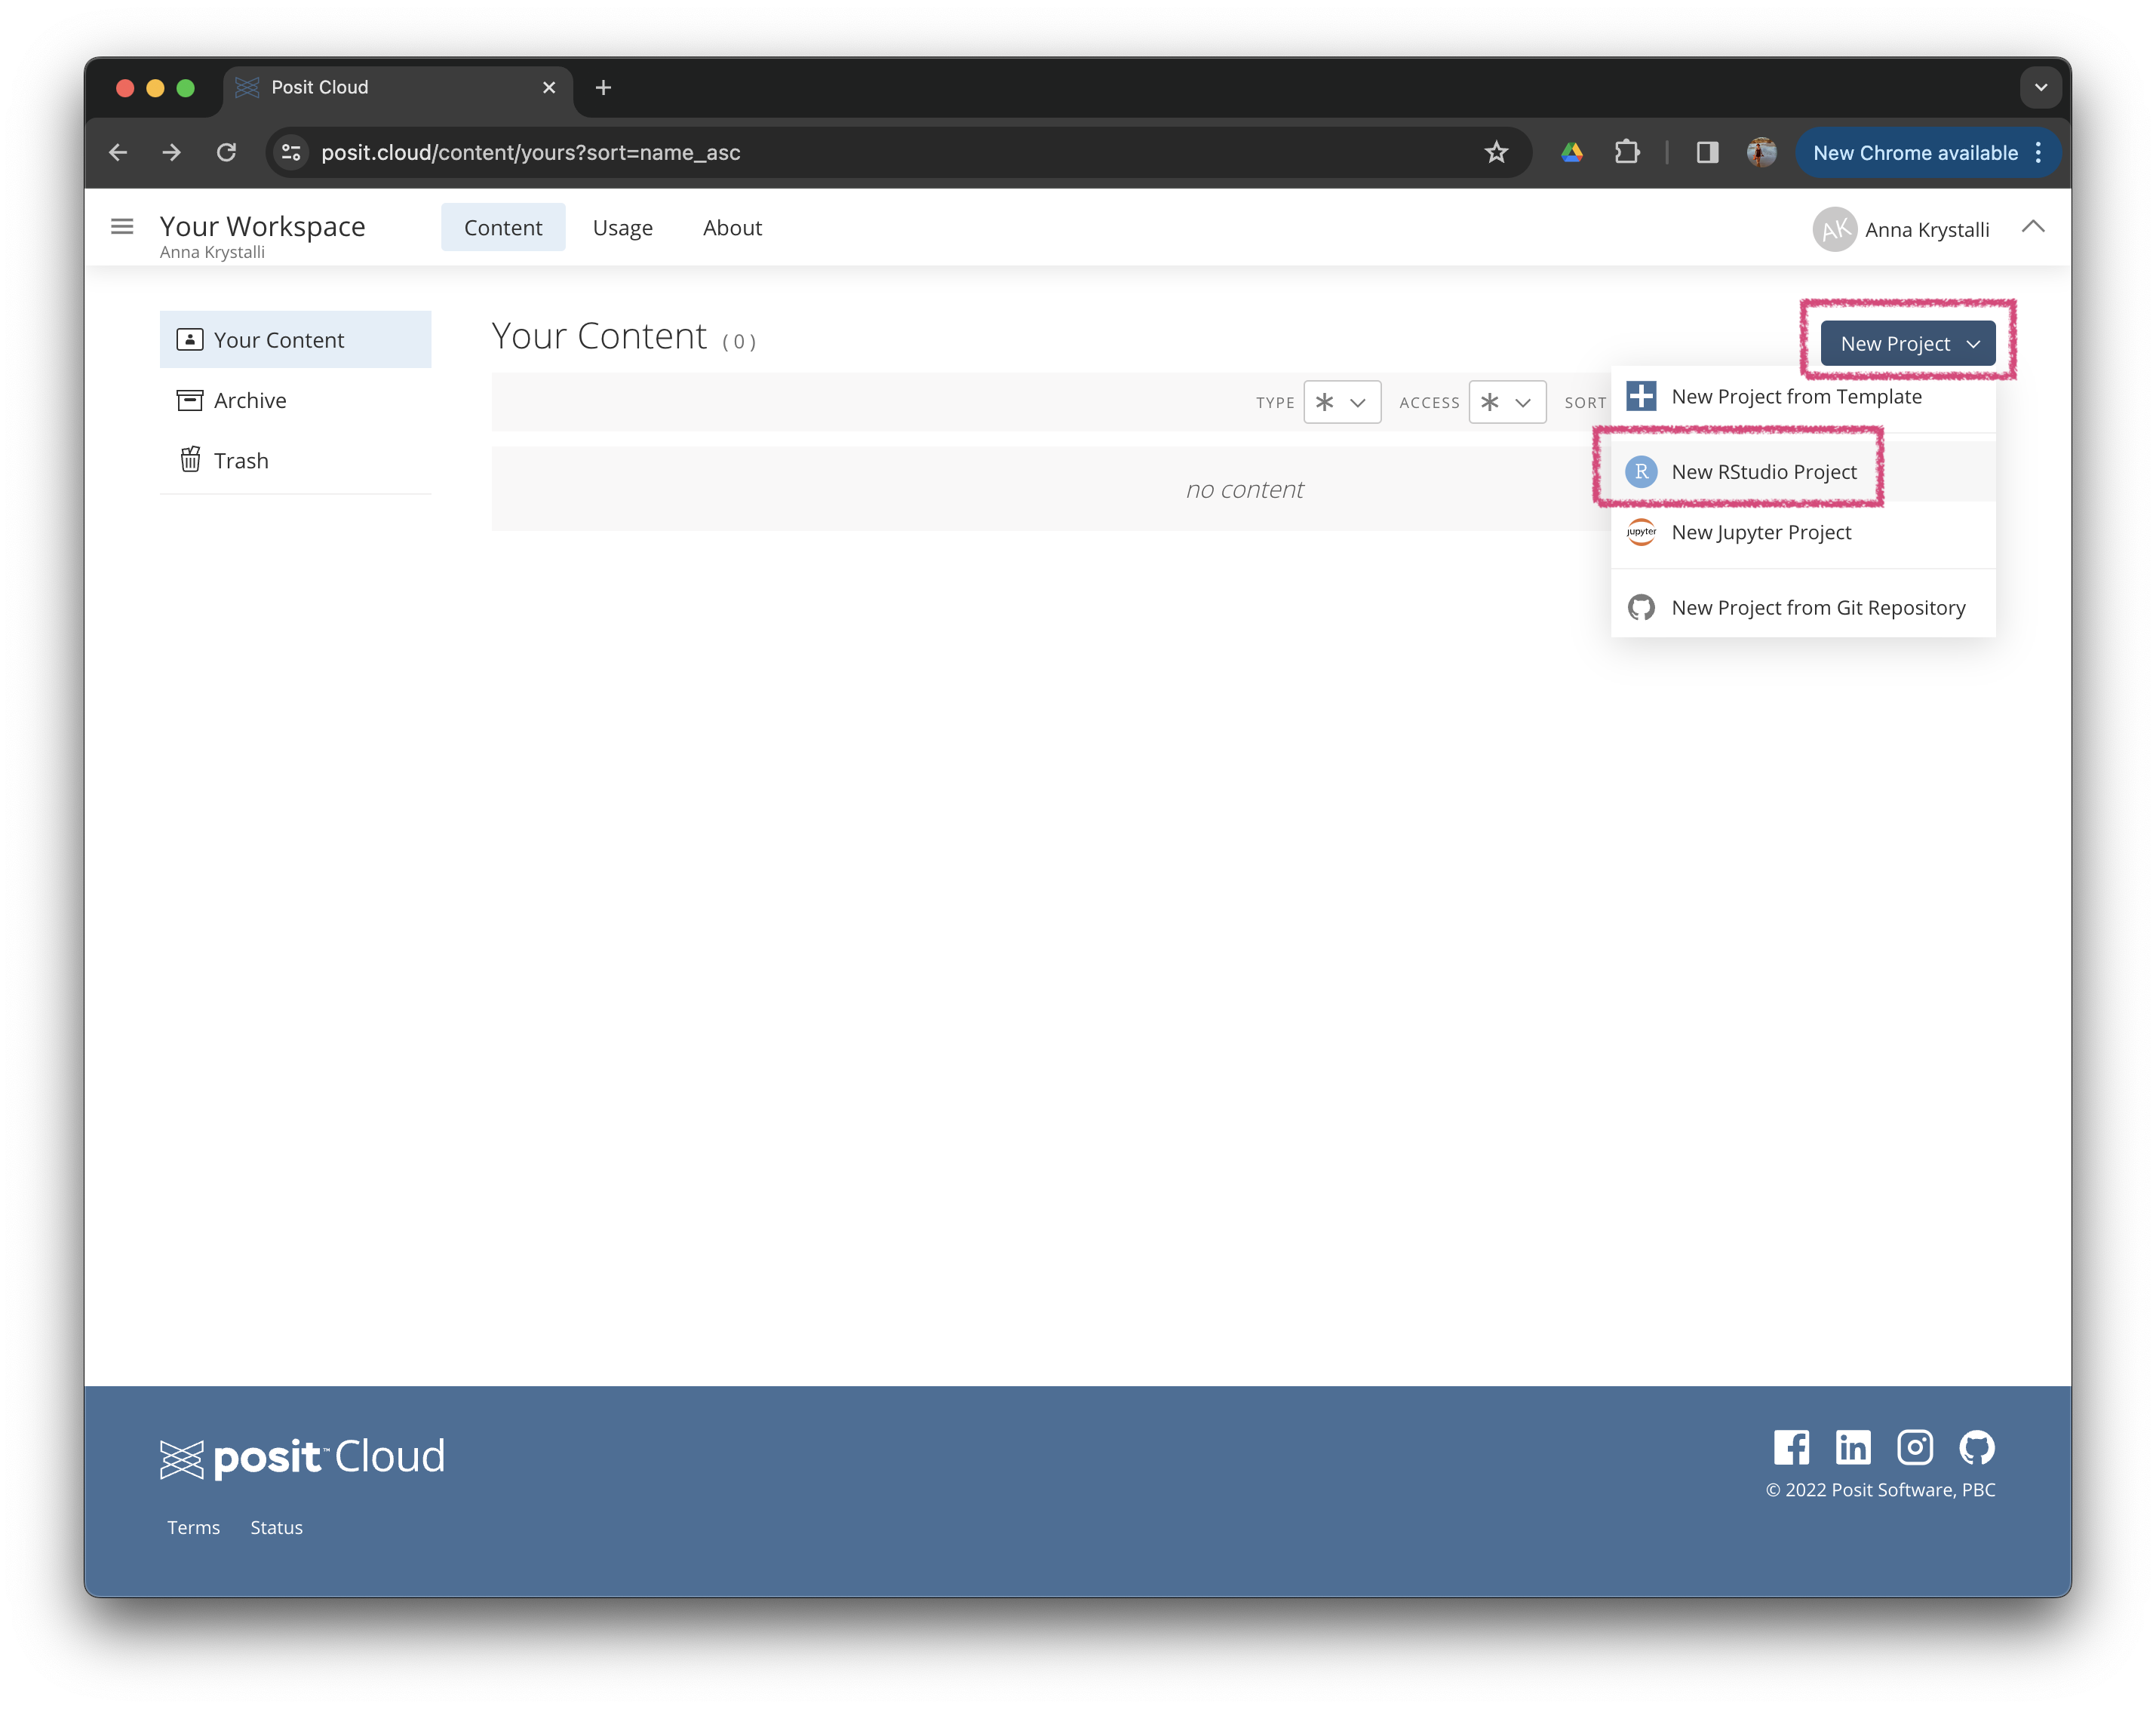Screen dimensions: 2156x1709
Task: Switch to the Content tab
Action: tap(503, 227)
